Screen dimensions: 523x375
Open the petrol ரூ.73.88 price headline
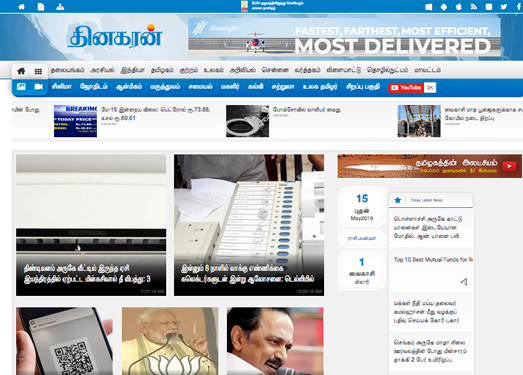[156, 113]
